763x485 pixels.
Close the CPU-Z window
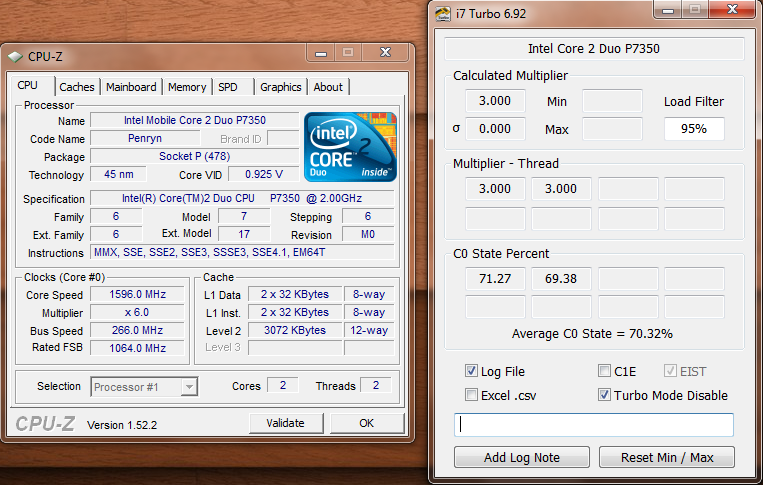click(x=385, y=53)
